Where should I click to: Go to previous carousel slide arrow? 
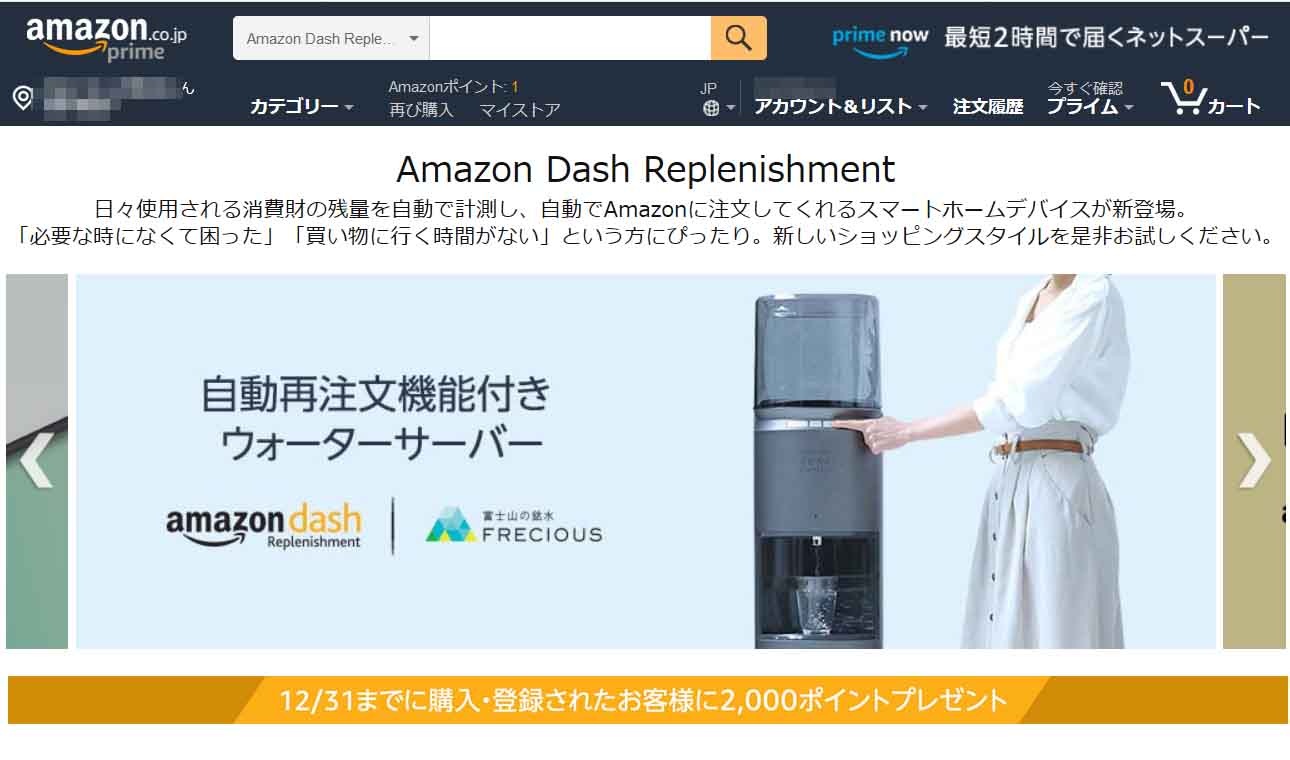point(36,461)
